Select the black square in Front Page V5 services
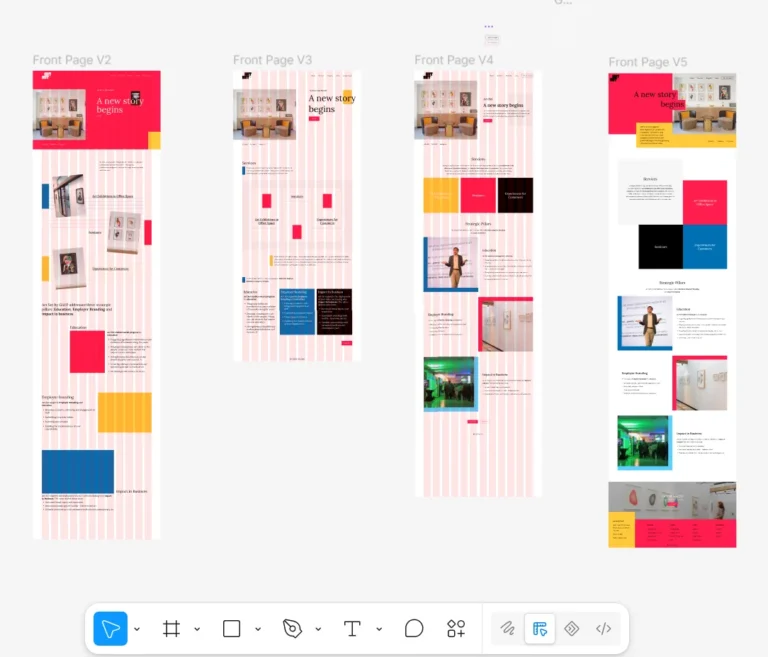The image size is (768, 657). [660, 246]
